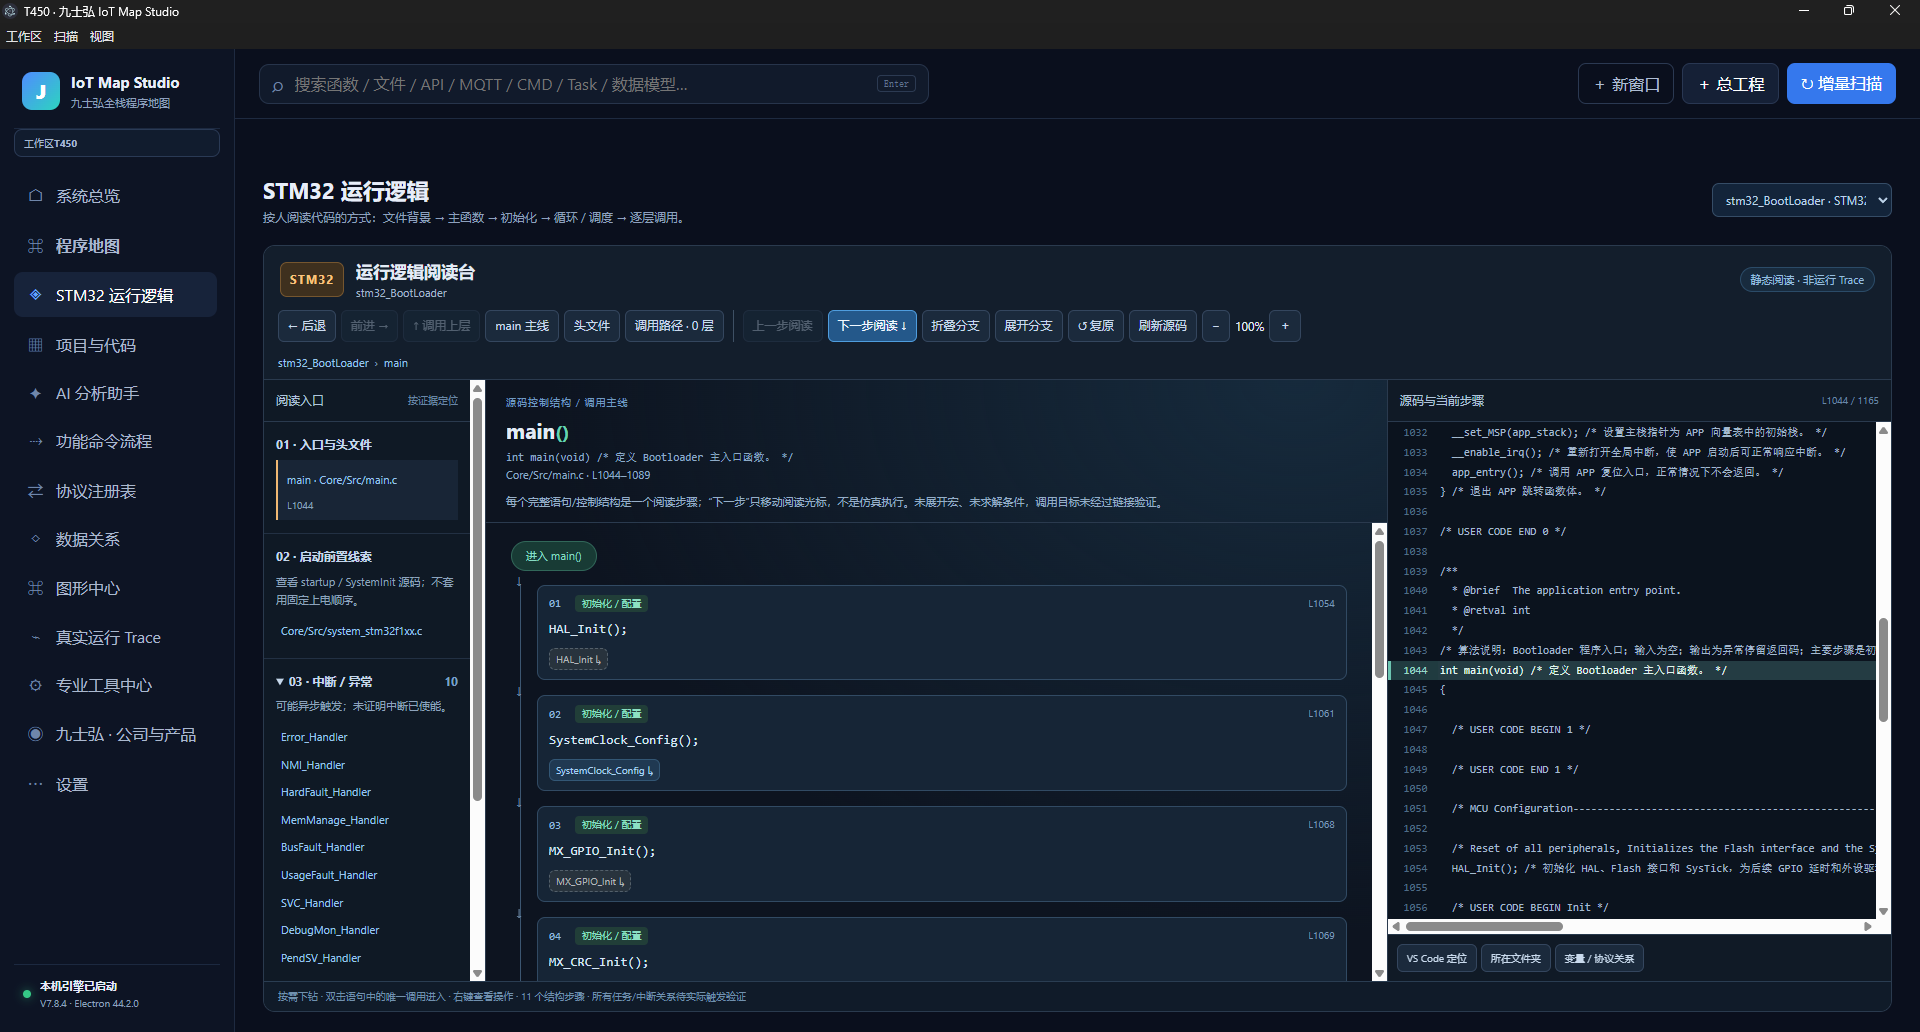Click 按证据定位 in the 阅读入口 header
Viewport: 1920px width, 1032px height.
[x=432, y=400]
